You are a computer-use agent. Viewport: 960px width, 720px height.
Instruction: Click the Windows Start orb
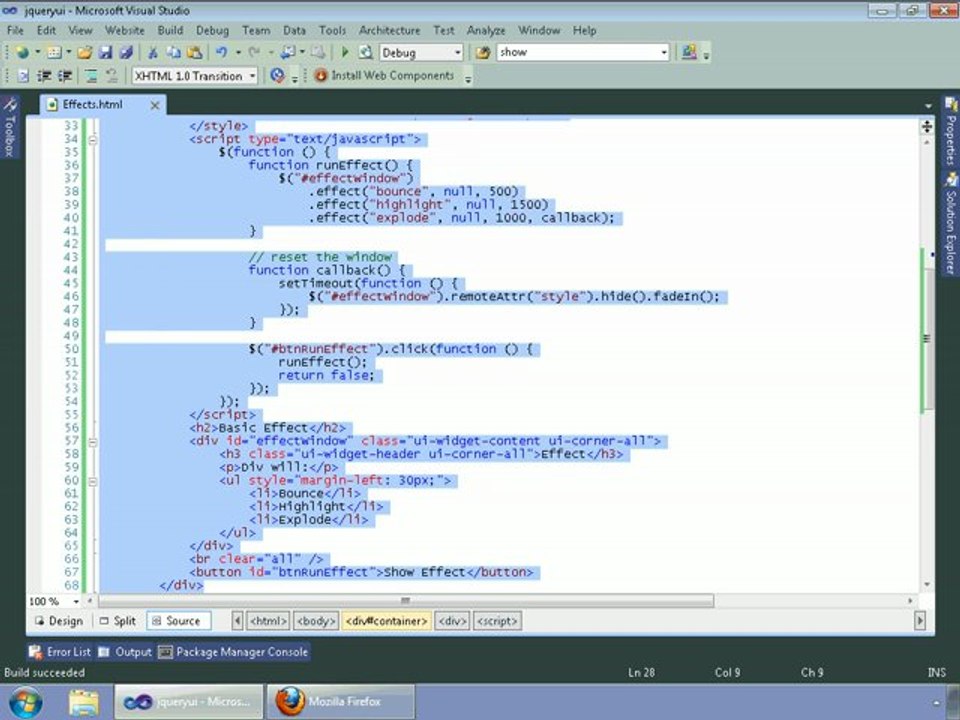pyautogui.click(x=25, y=702)
